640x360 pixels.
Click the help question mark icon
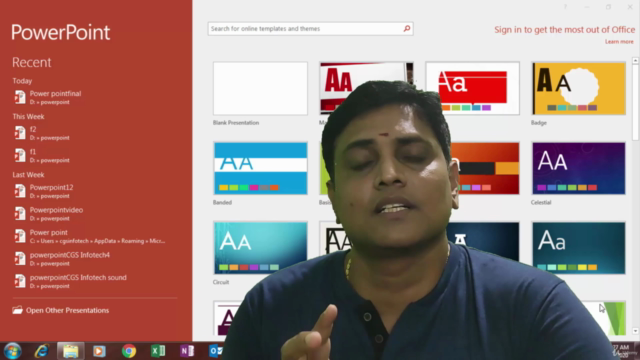pos(565,7)
